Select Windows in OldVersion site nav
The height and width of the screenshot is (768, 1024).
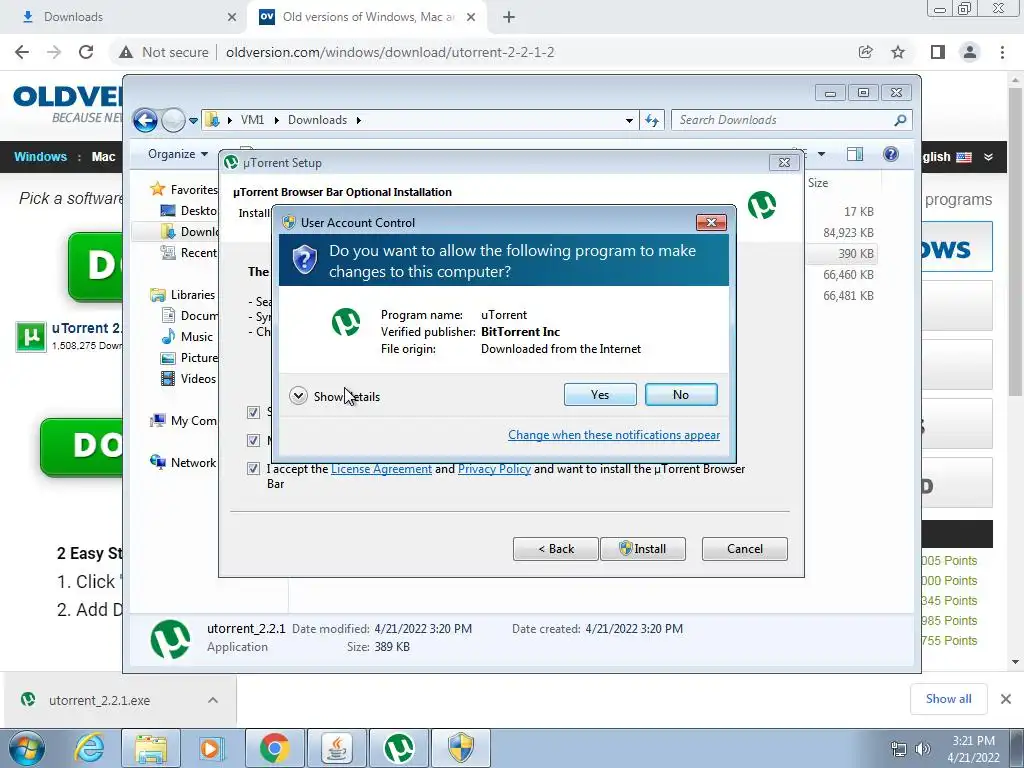tap(40, 157)
